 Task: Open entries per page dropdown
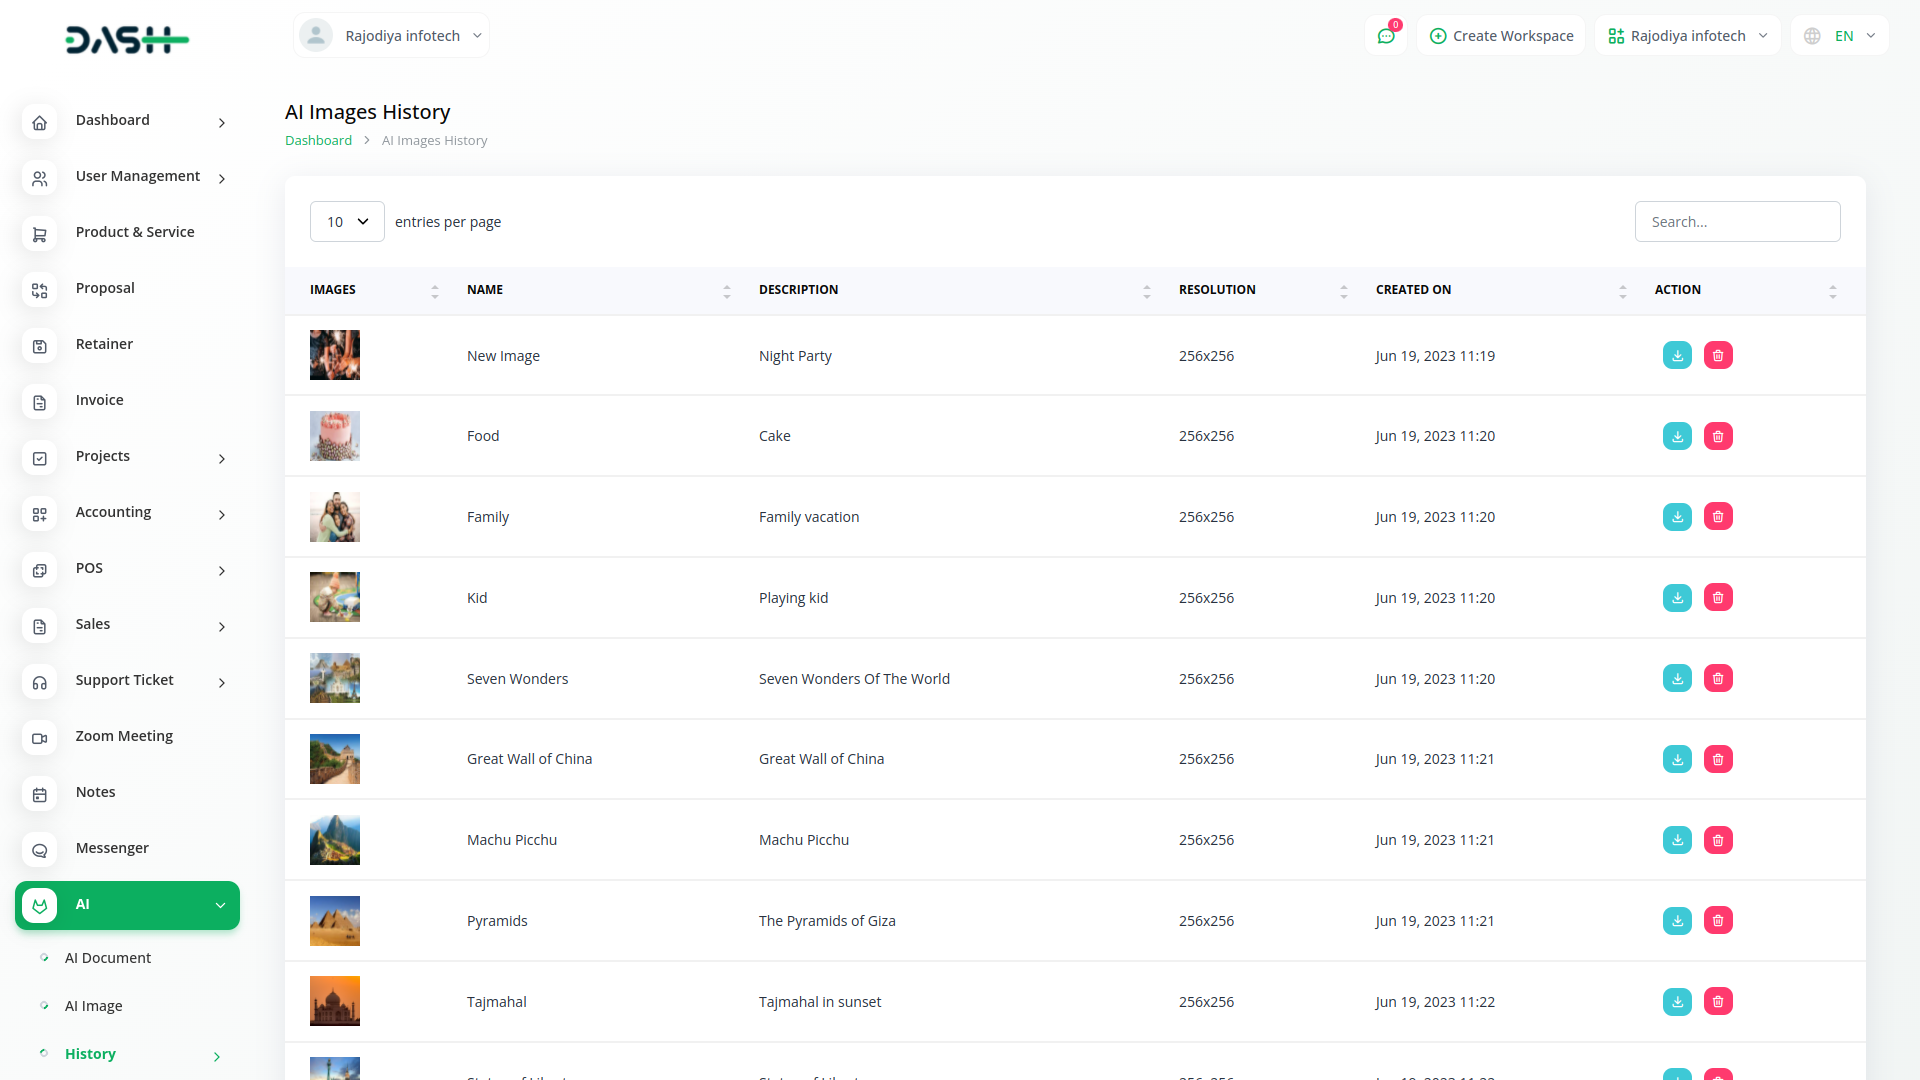coord(347,222)
